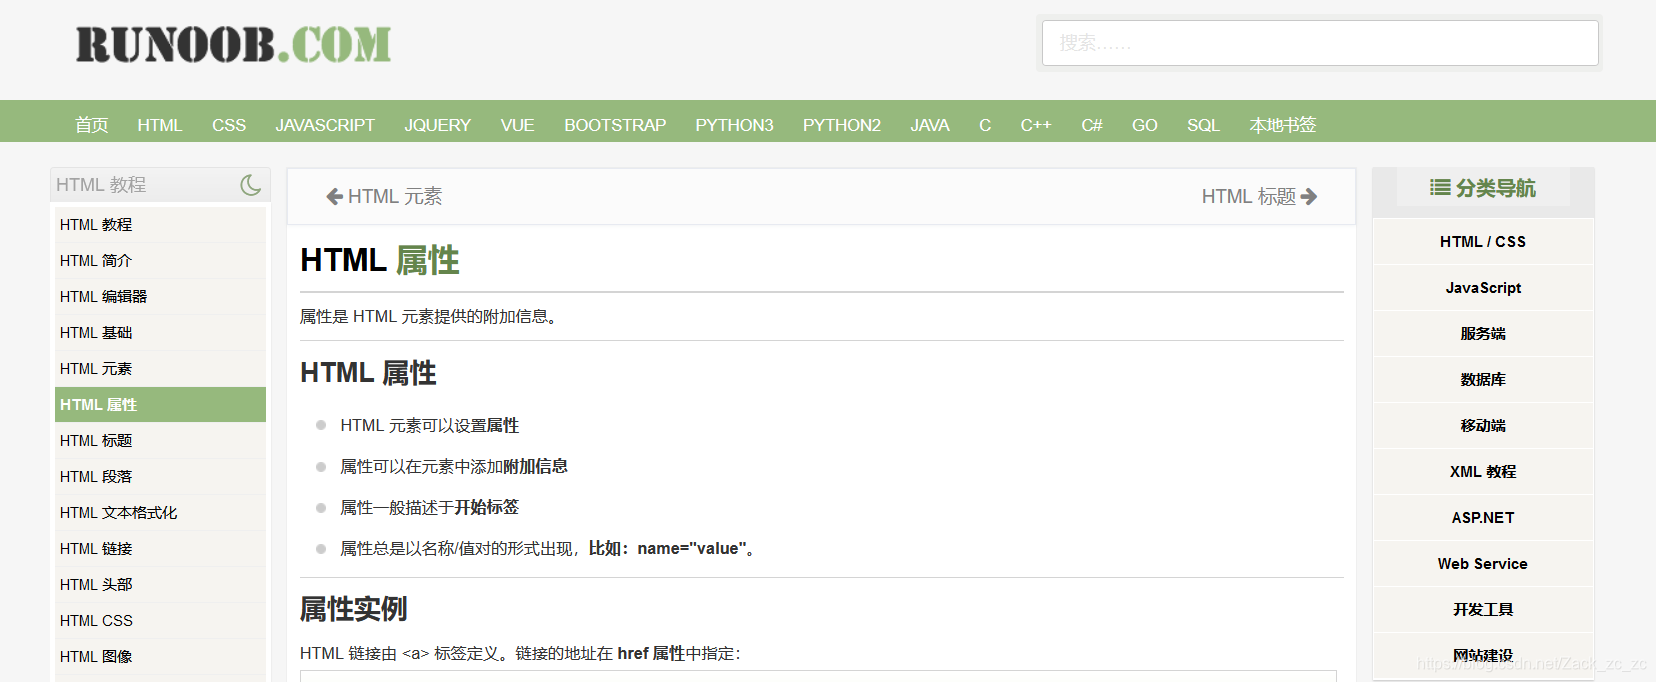Select HTML 基础 in the sidebar
The height and width of the screenshot is (682, 1656).
pyautogui.click(x=160, y=333)
